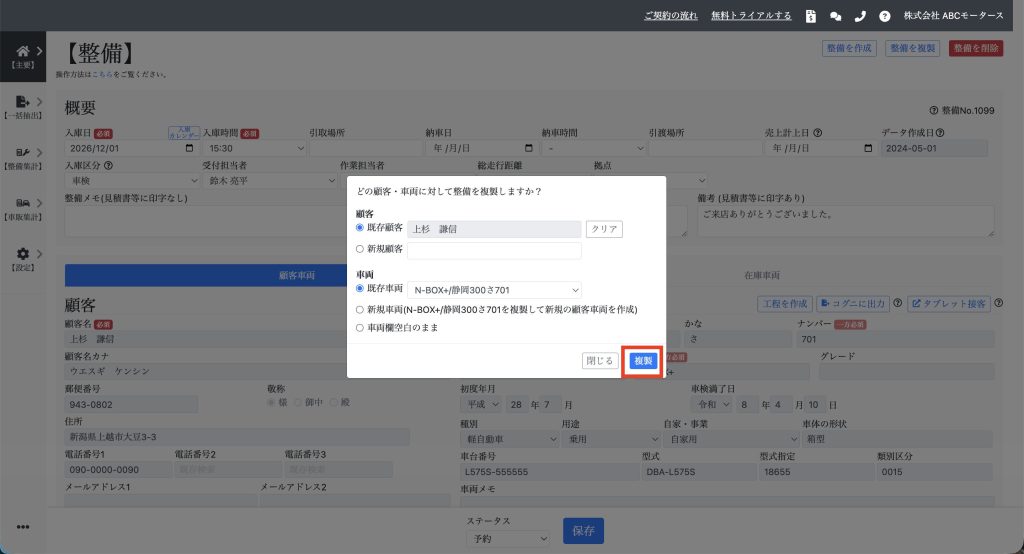Click the クリア button beside customer name
The width and height of the screenshot is (1024, 554).
pyautogui.click(x=604, y=229)
